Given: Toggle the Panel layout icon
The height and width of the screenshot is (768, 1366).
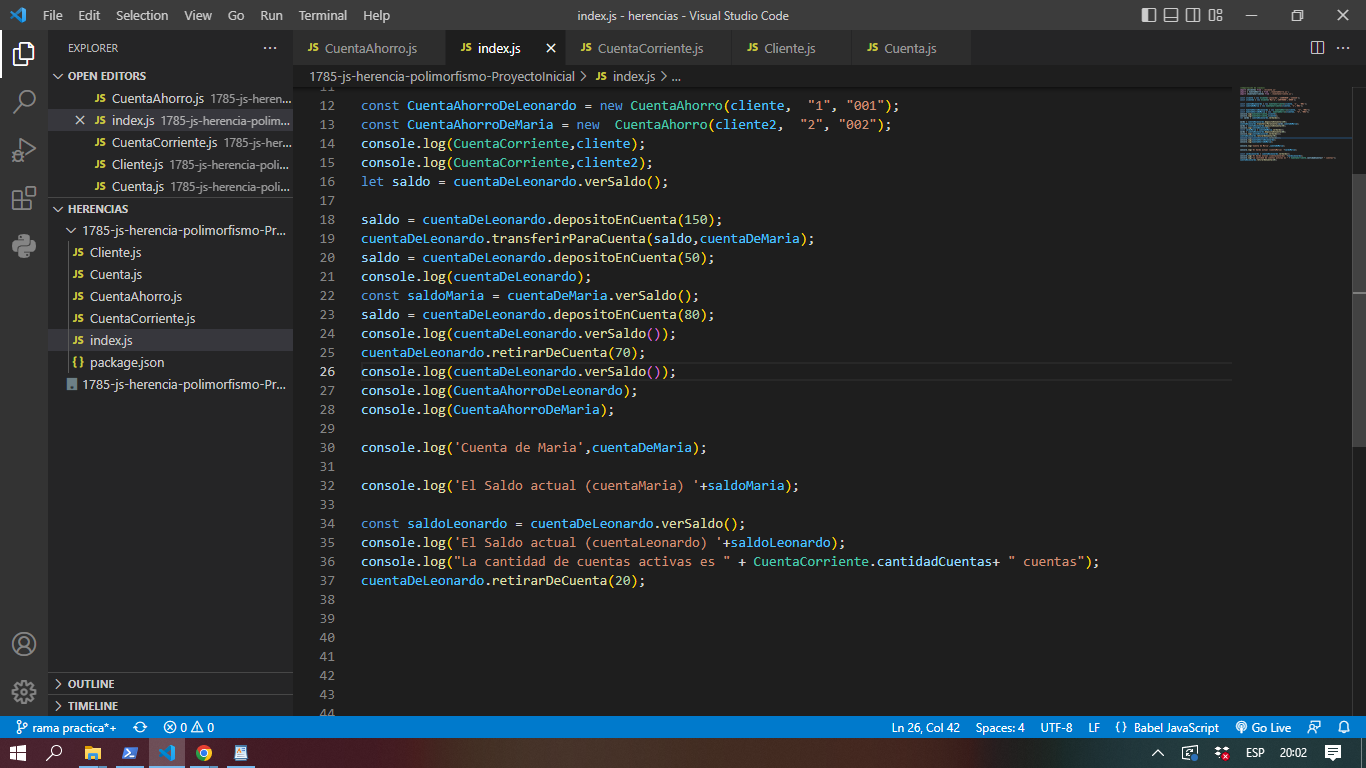Looking at the screenshot, I should pyautogui.click(x=1171, y=15).
